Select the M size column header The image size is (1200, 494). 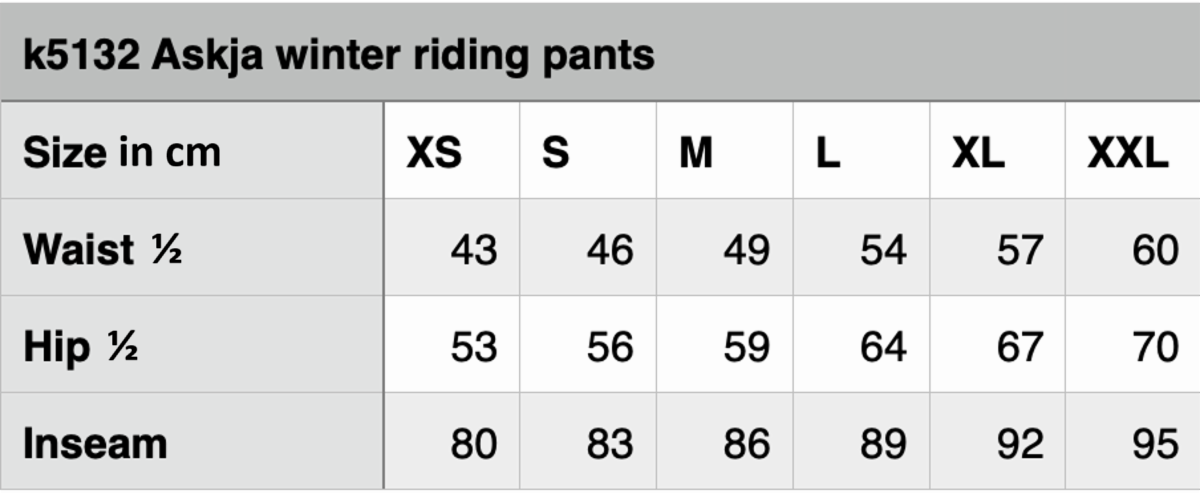pyautogui.click(x=696, y=154)
